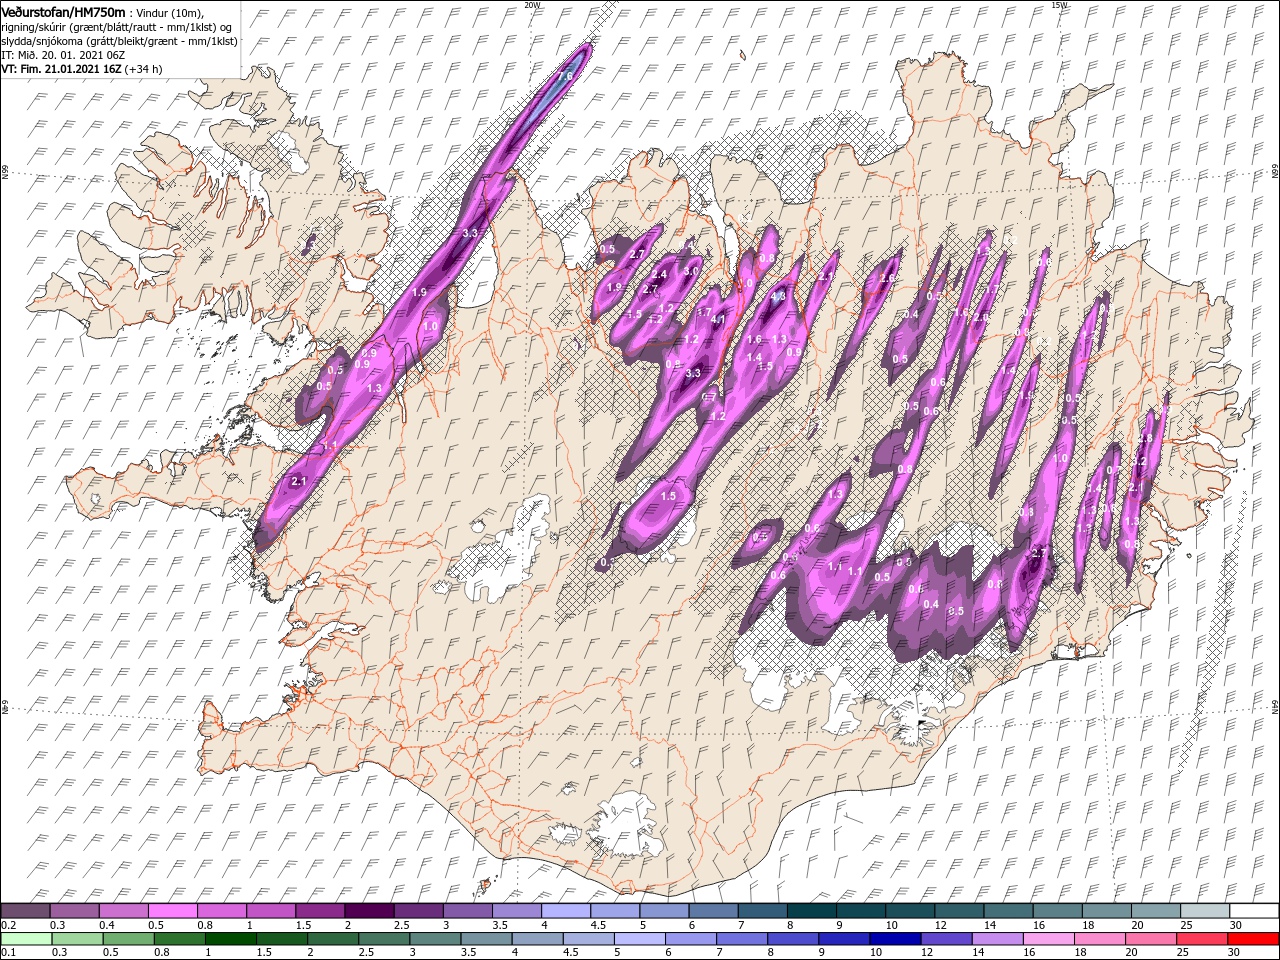Image resolution: width=1280 pixels, height=960 pixels.
Task: Select the lavender lower-scale swatch 14 to 16
Action: click(996, 939)
